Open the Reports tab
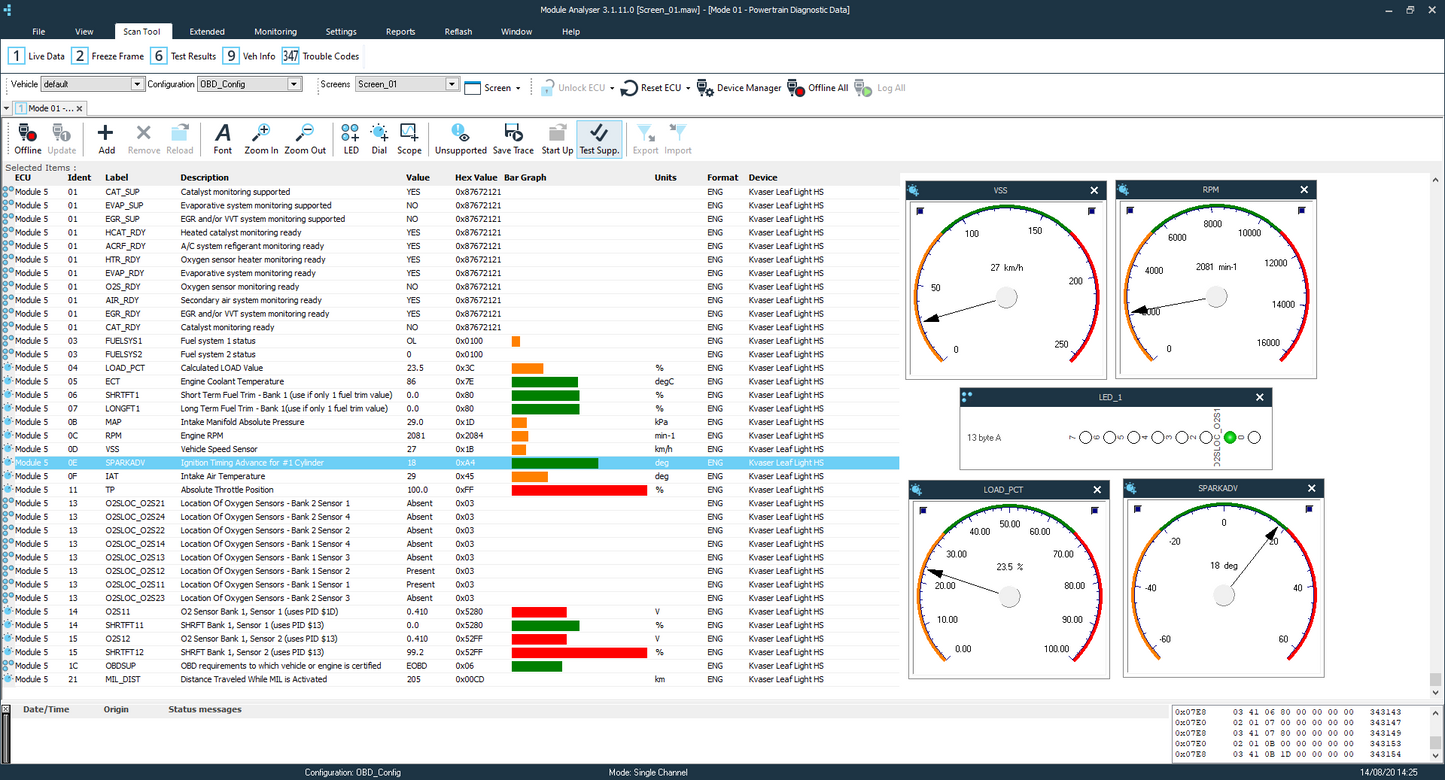Viewport: 1445px width, 780px height. [400, 32]
